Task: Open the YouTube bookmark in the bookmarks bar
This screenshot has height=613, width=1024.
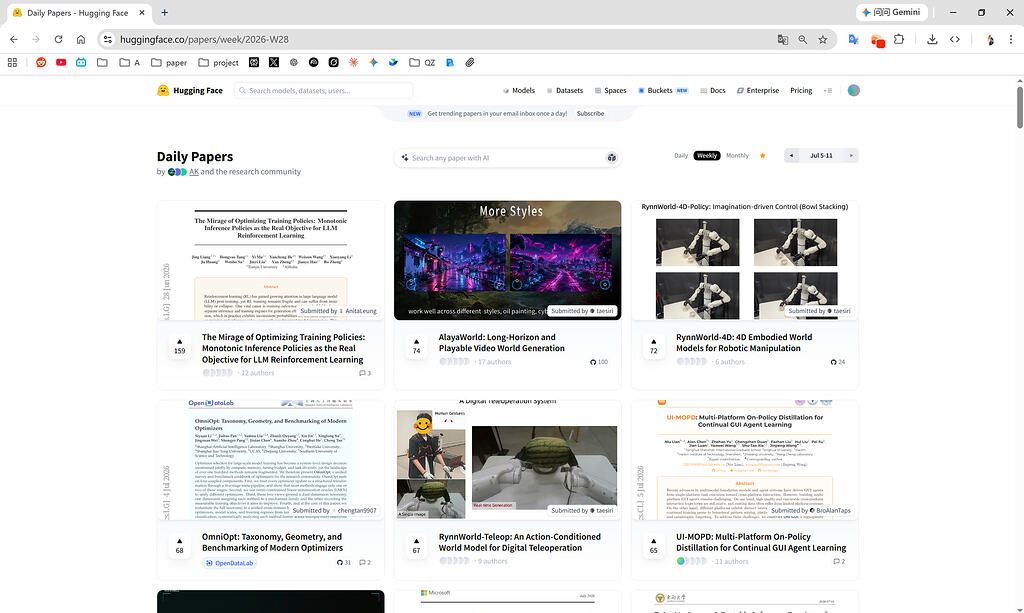Action: [61, 63]
